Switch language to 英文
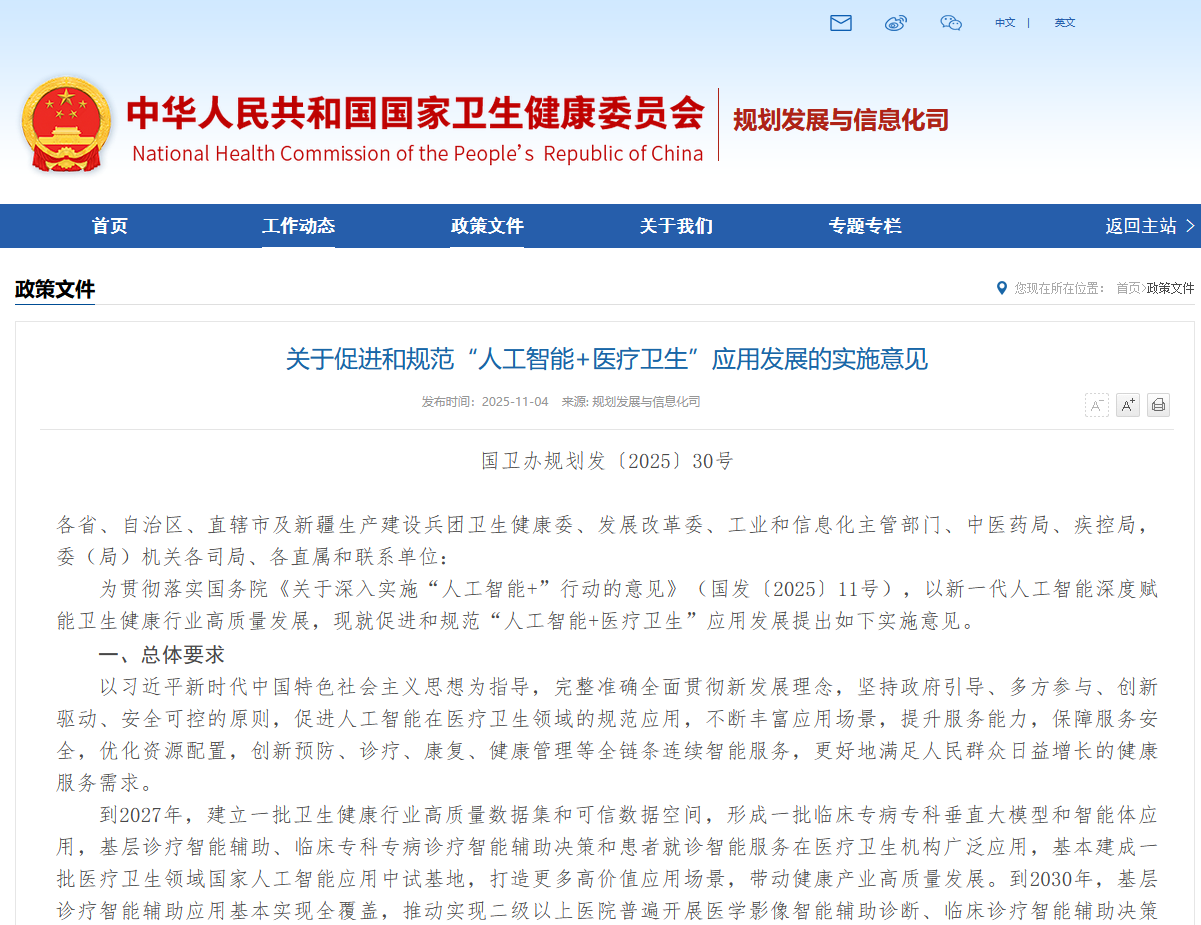 1065,23
